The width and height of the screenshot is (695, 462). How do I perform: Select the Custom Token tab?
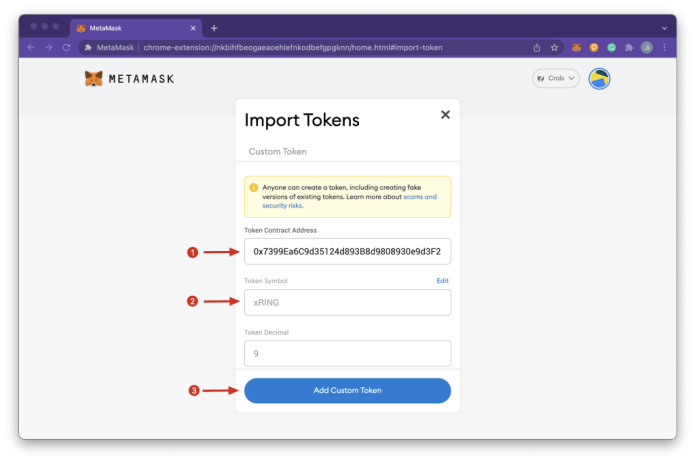tap(277, 152)
